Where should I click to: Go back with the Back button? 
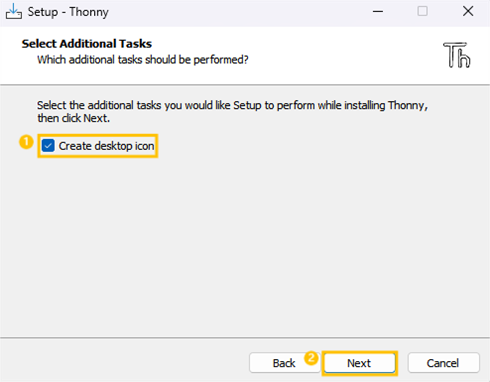(x=284, y=363)
